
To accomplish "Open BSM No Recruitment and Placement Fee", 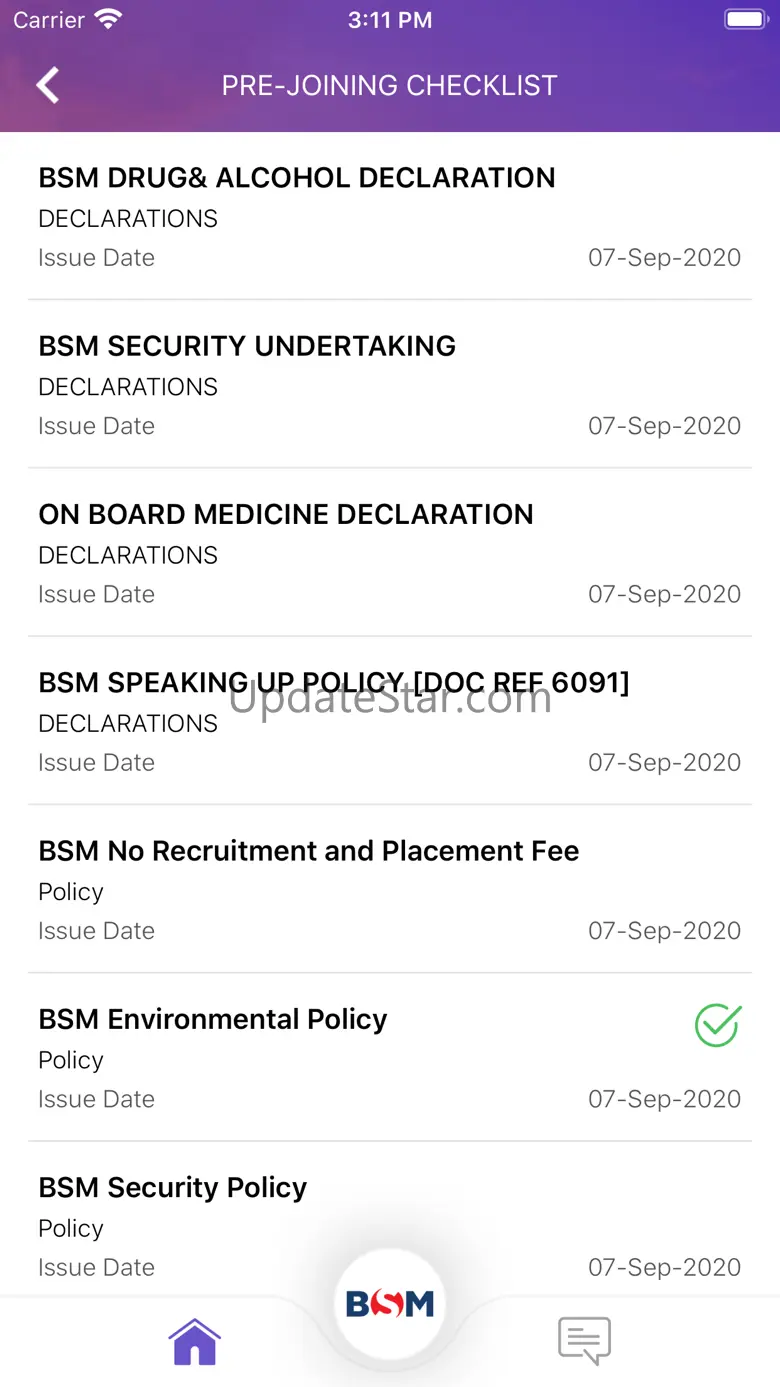I will [x=309, y=851].
